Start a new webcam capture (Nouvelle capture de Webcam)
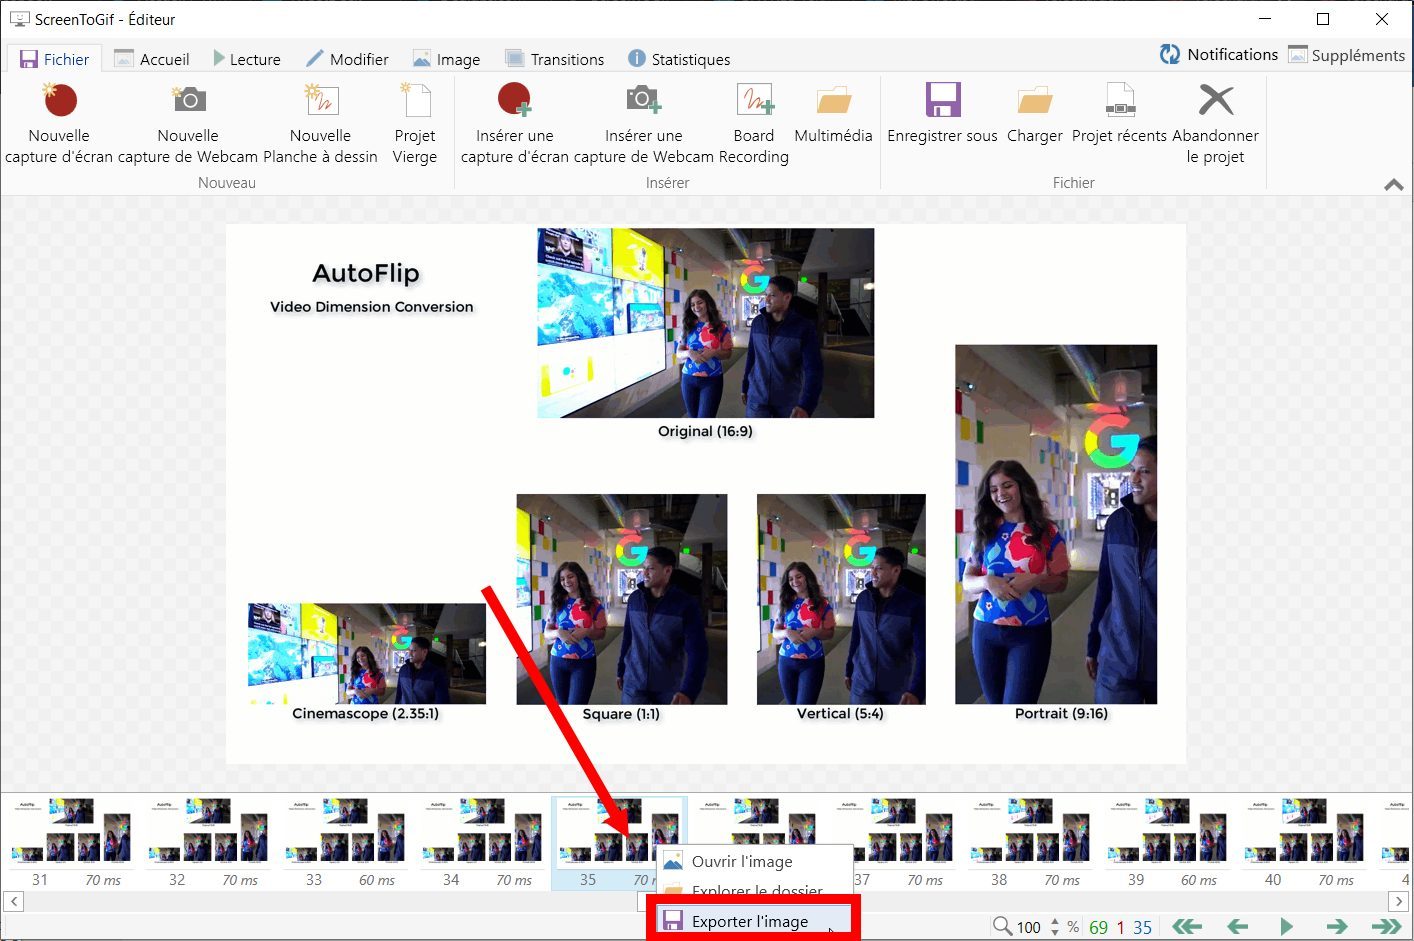This screenshot has width=1414, height=941. pos(188,124)
